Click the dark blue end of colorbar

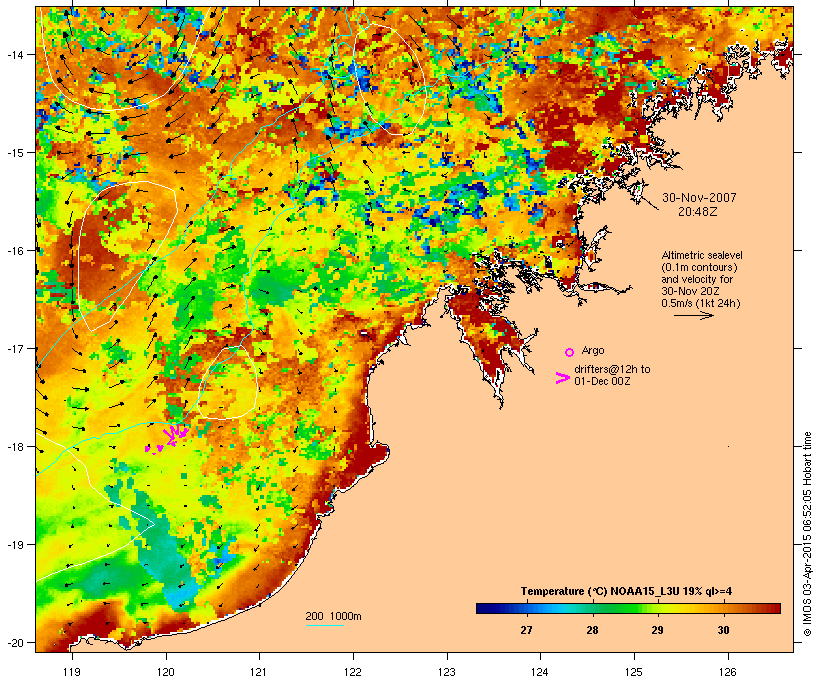point(482,608)
